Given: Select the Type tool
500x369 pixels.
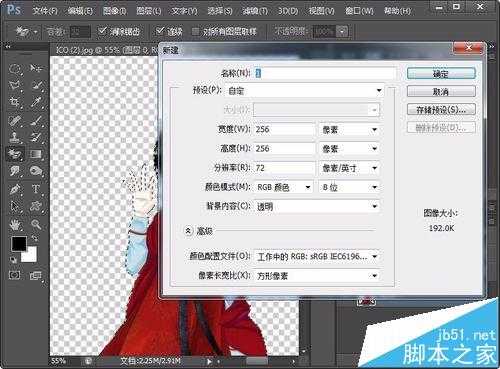Looking at the screenshot, I should coord(36,189).
